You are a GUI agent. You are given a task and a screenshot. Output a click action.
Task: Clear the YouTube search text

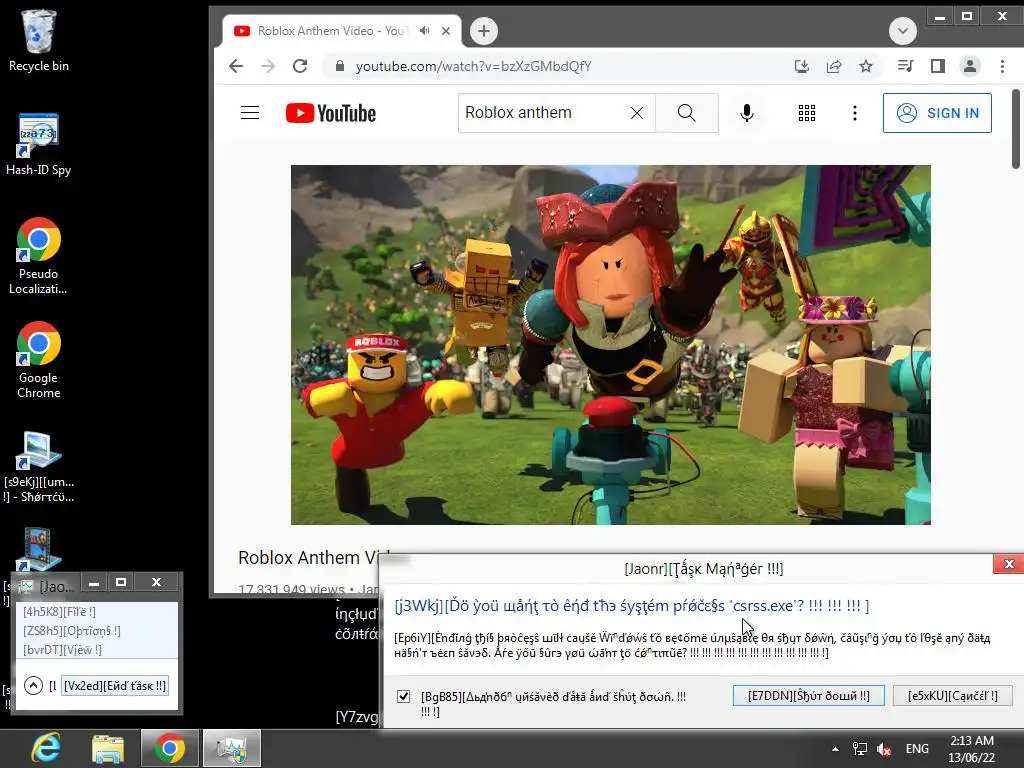(x=637, y=113)
